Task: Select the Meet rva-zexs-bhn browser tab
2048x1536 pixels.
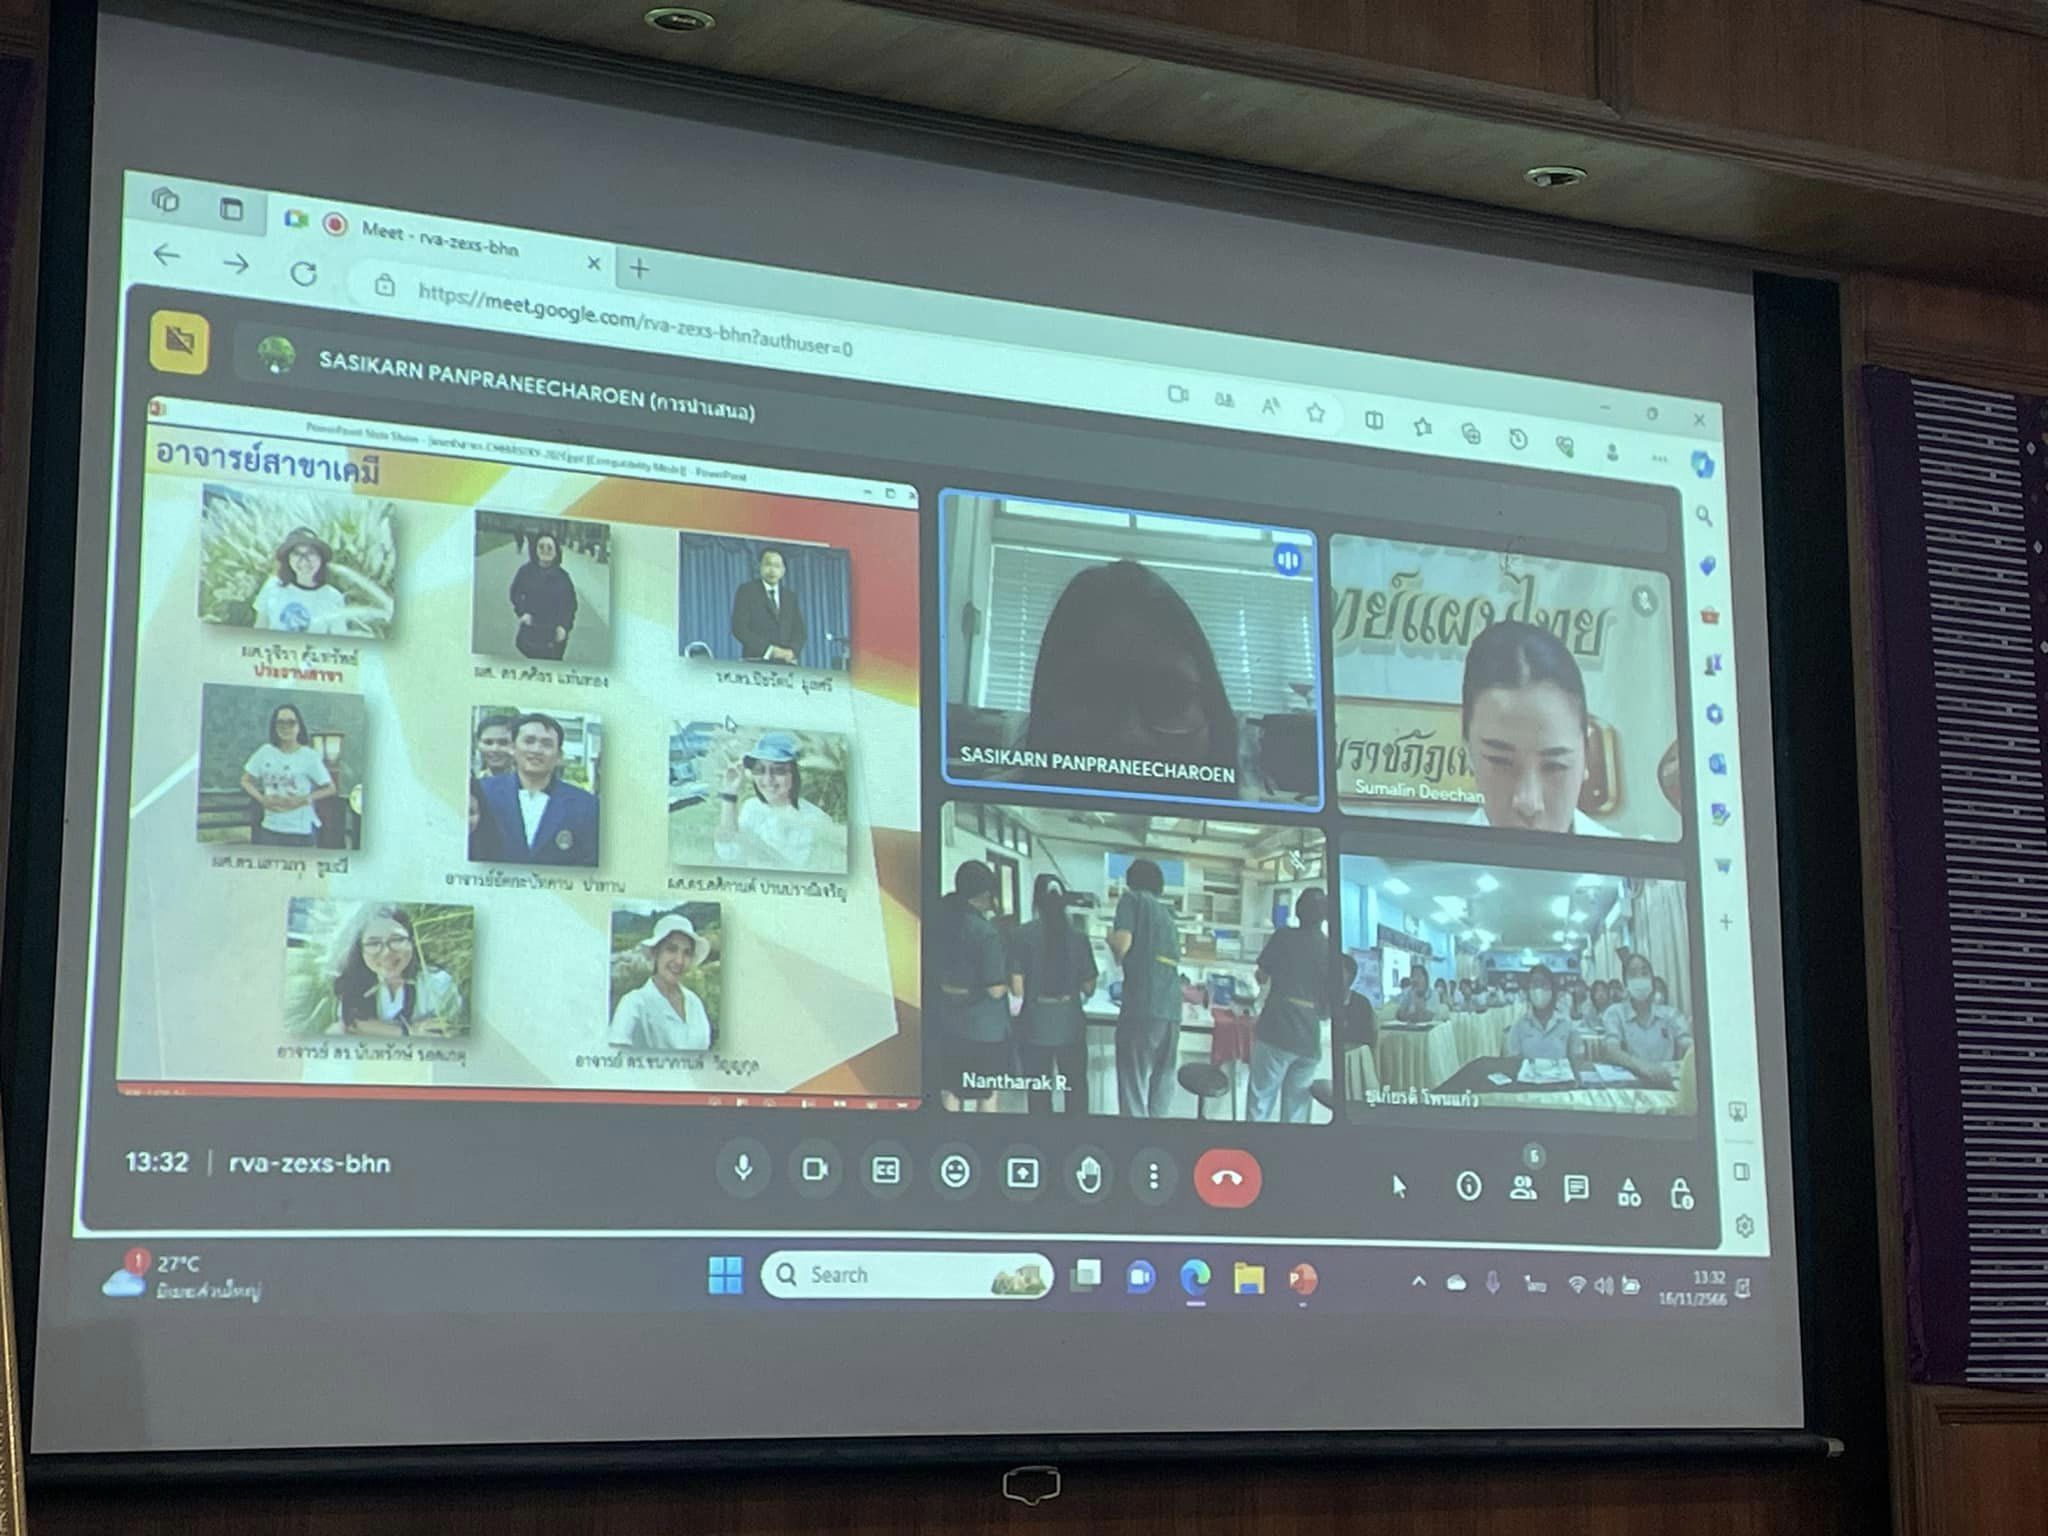Action: [440, 238]
